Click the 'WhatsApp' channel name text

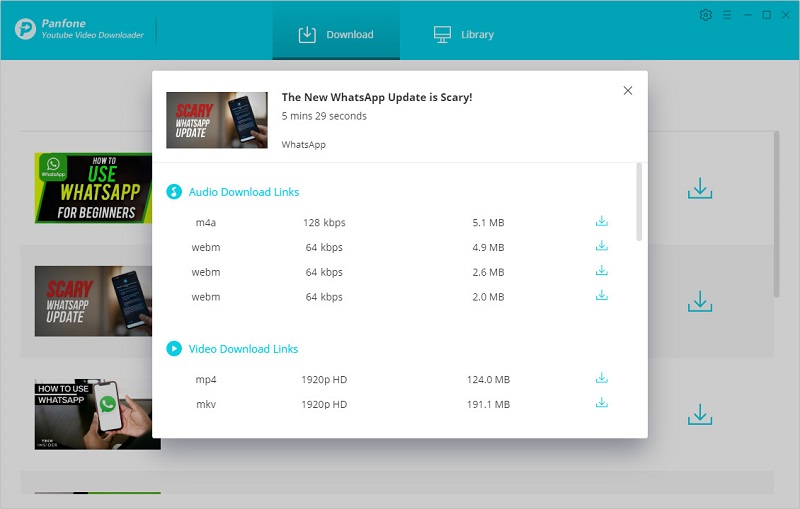(304, 145)
